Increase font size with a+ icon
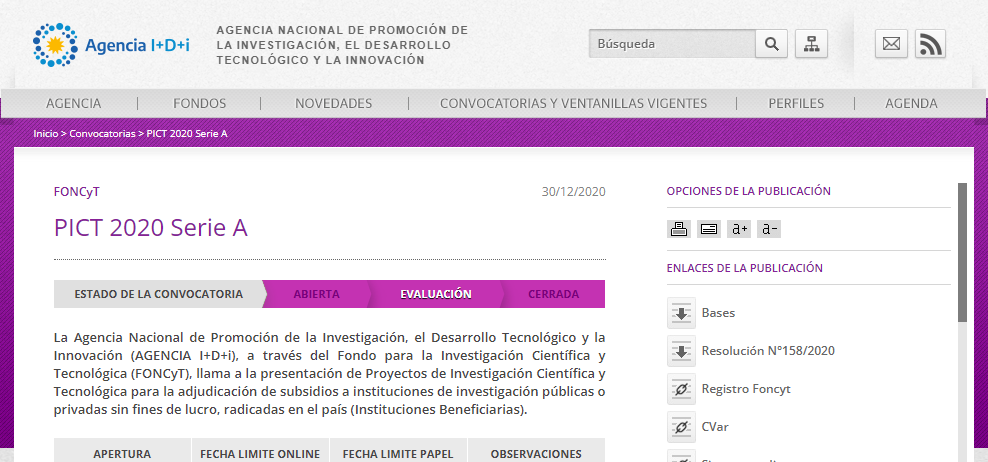Image resolution: width=988 pixels, height=462 pixels. (738, 229)
